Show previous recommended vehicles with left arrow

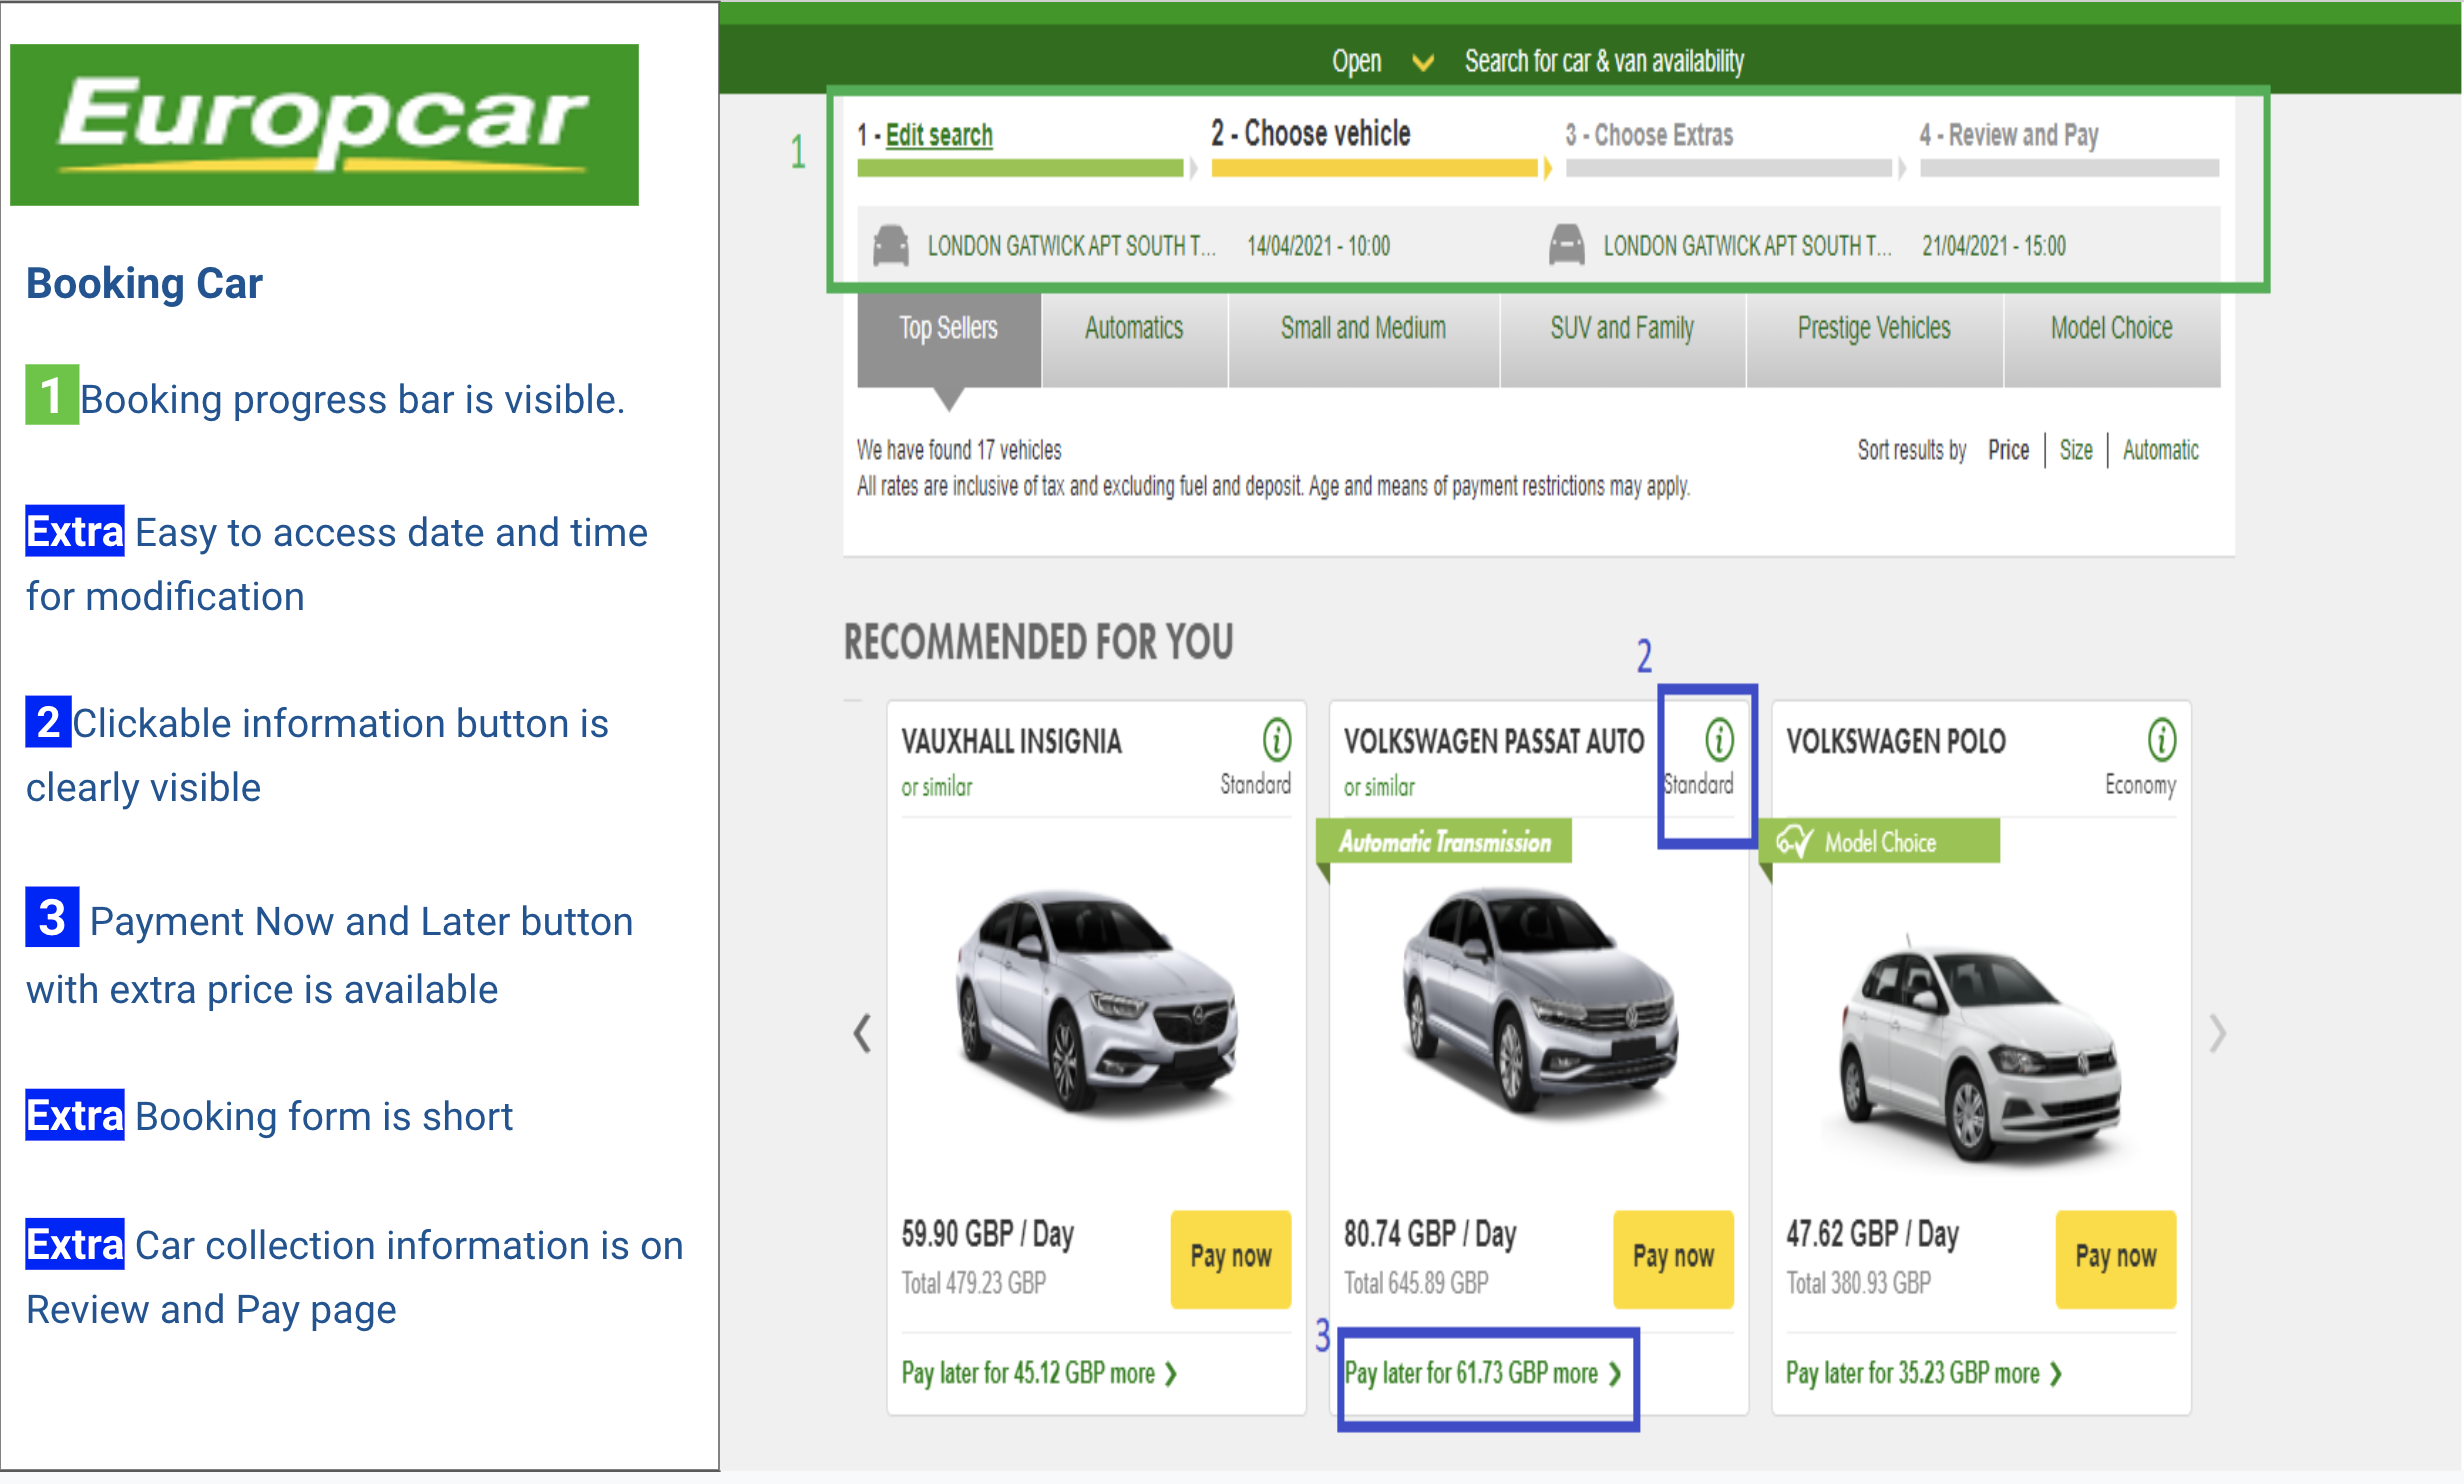[x=862, y=1033]
